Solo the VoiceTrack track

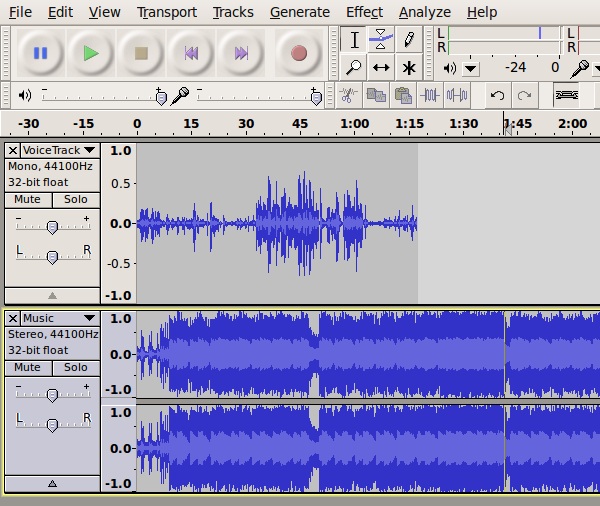tap(76, 199)
